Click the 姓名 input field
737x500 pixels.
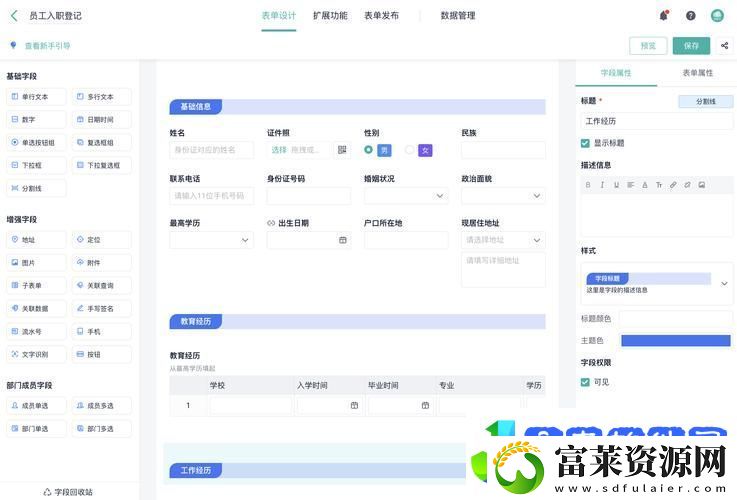[x=212, y=150]
